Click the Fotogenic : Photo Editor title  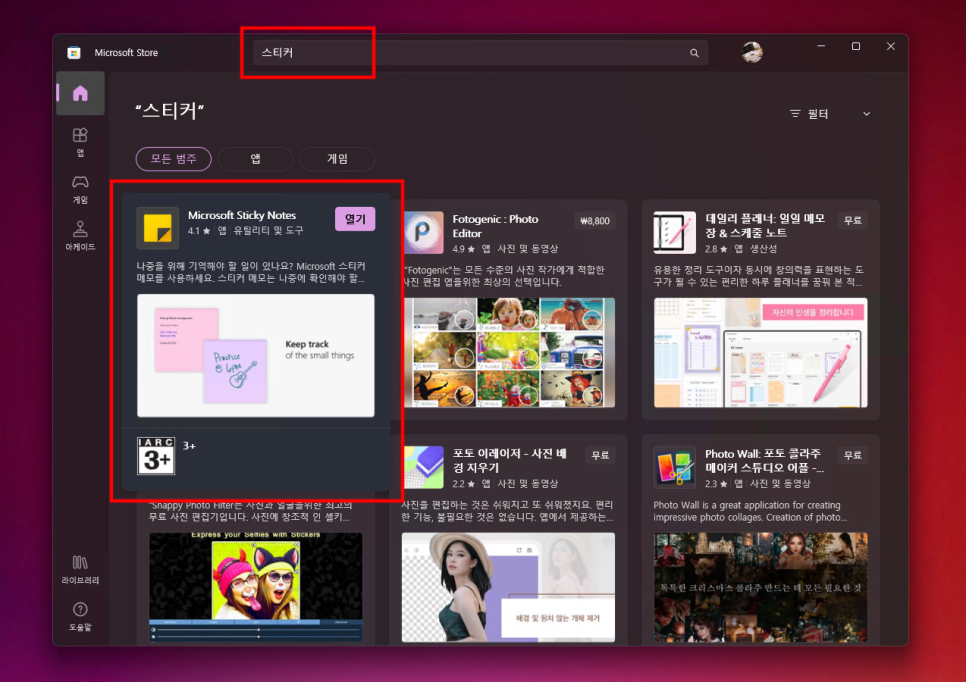click(x=495, y=226)
